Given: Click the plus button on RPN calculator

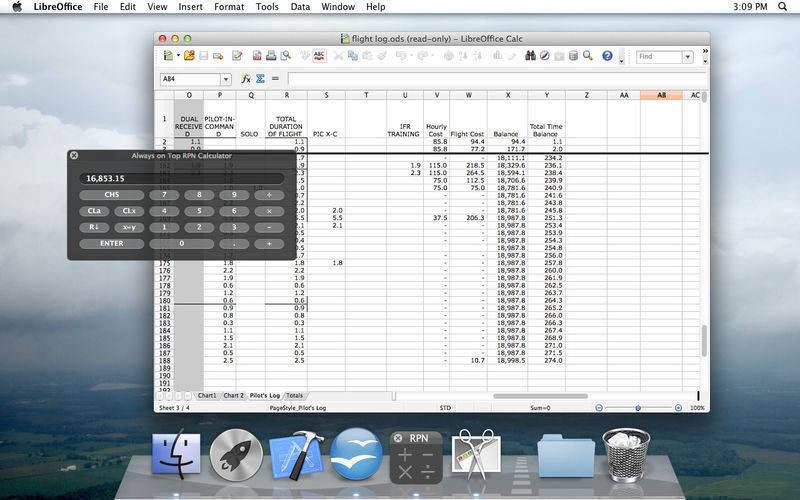Looking at the screenshot, I should [269, 244].
